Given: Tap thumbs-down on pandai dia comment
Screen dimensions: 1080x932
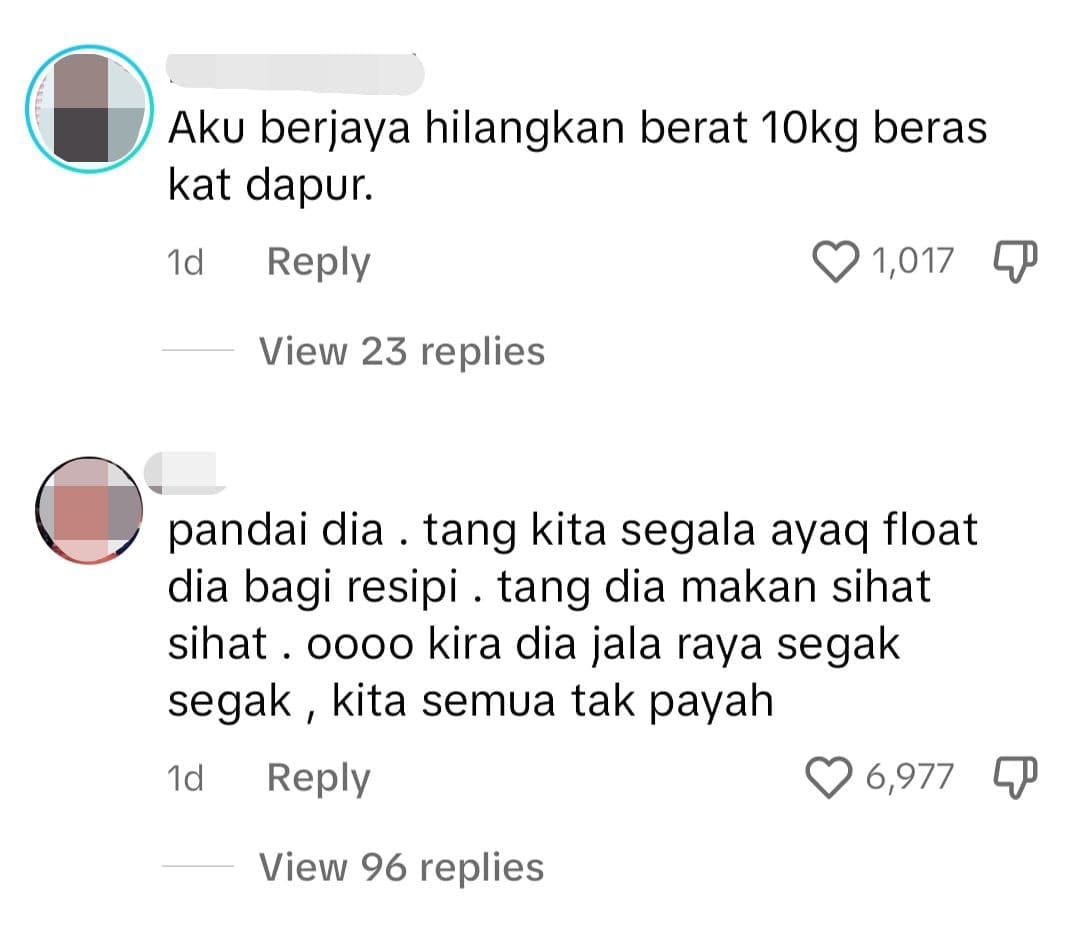Looking at the screenshot, I should (x=1015, y=778).
